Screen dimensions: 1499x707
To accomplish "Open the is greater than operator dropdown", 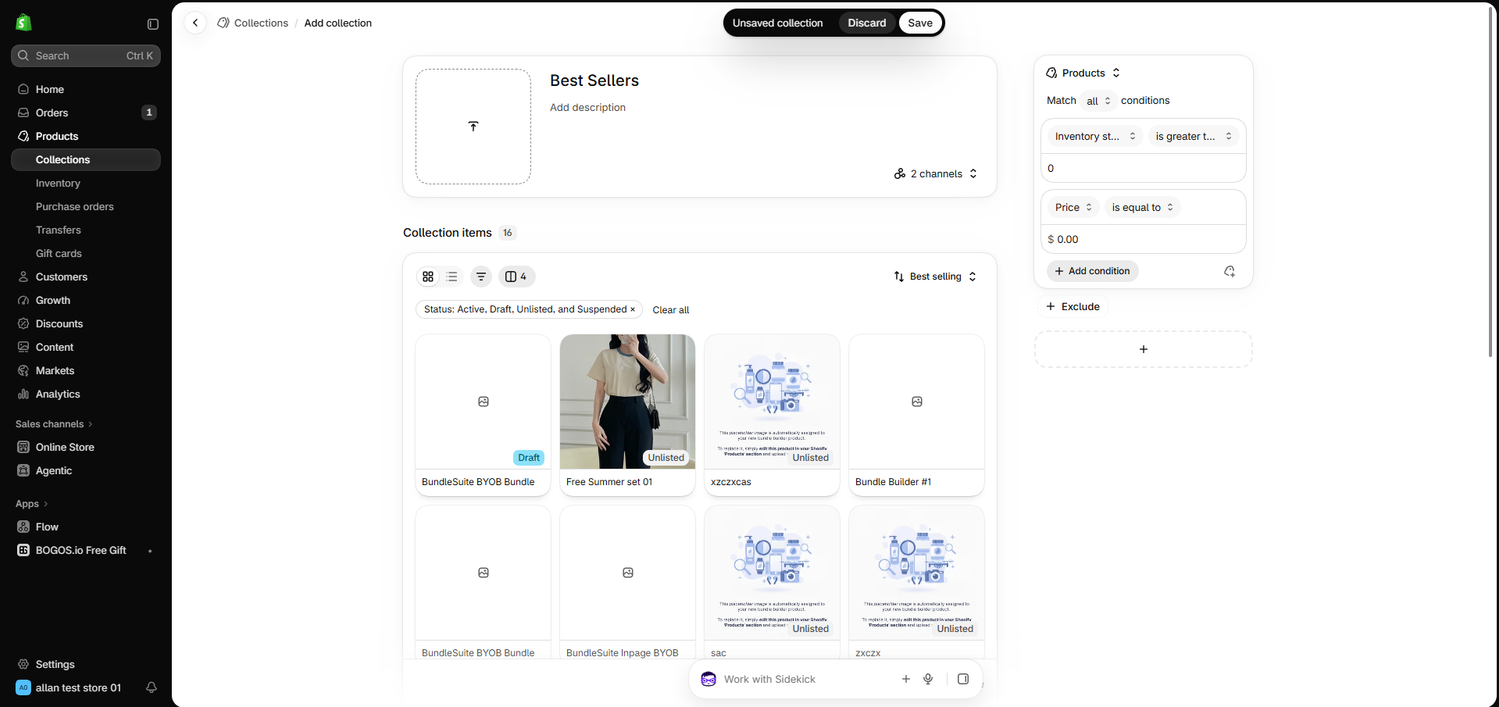I will pos(1194,137).
